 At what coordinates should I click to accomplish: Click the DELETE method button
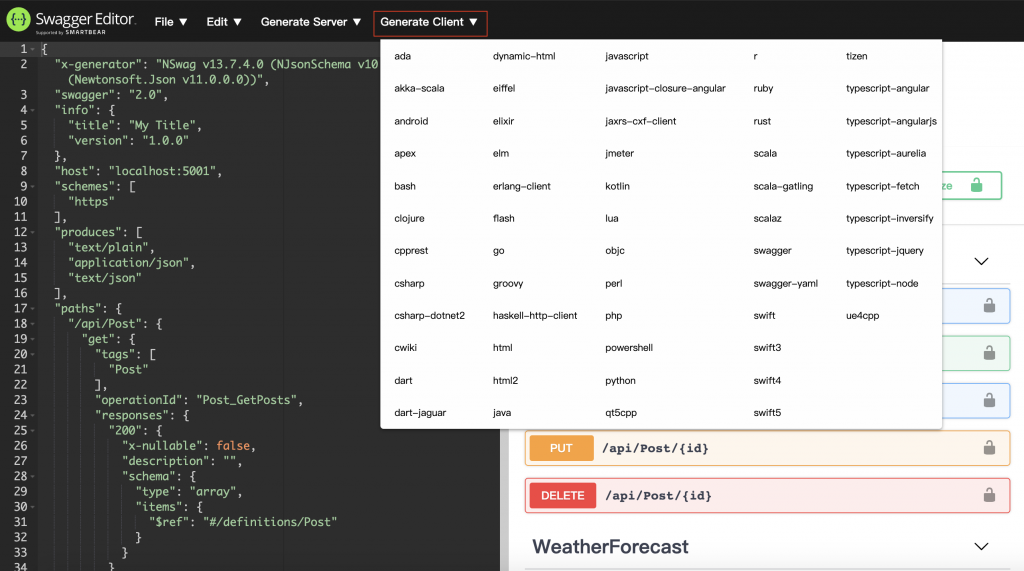pos(562,496)
